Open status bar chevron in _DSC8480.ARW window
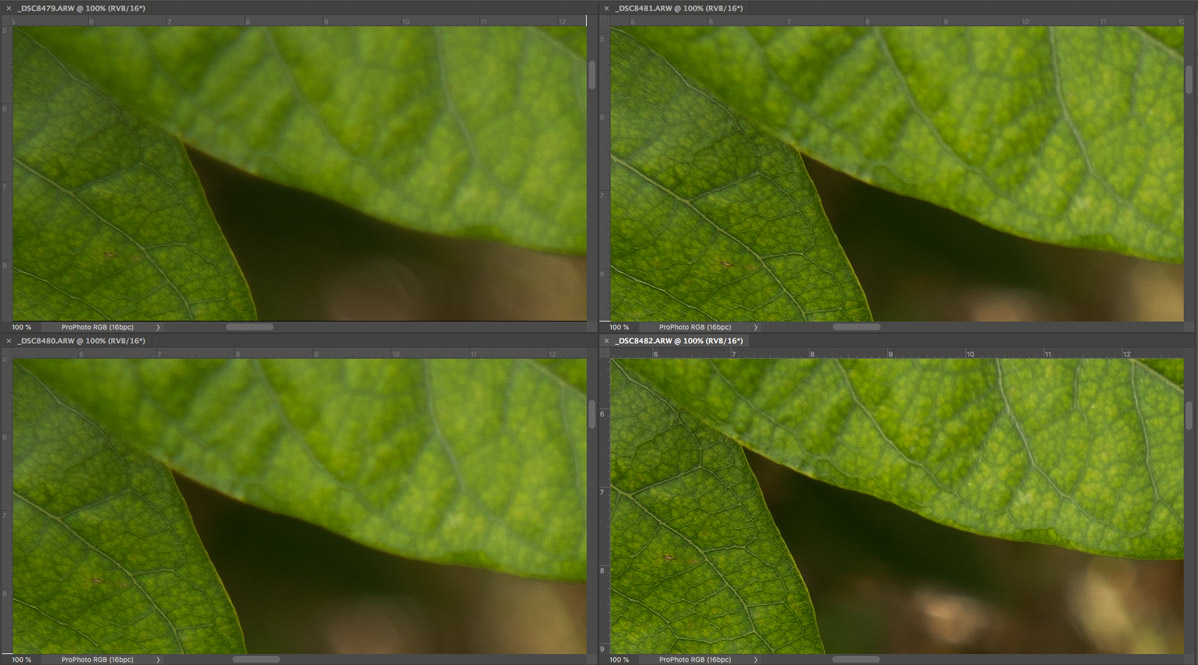Screen dimensions: 1198x665 pyautogui.click(x=158, y=660)
